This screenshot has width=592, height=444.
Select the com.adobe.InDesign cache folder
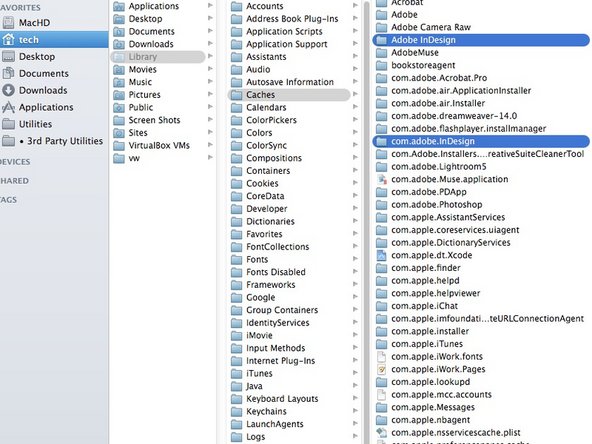(481, 141)
